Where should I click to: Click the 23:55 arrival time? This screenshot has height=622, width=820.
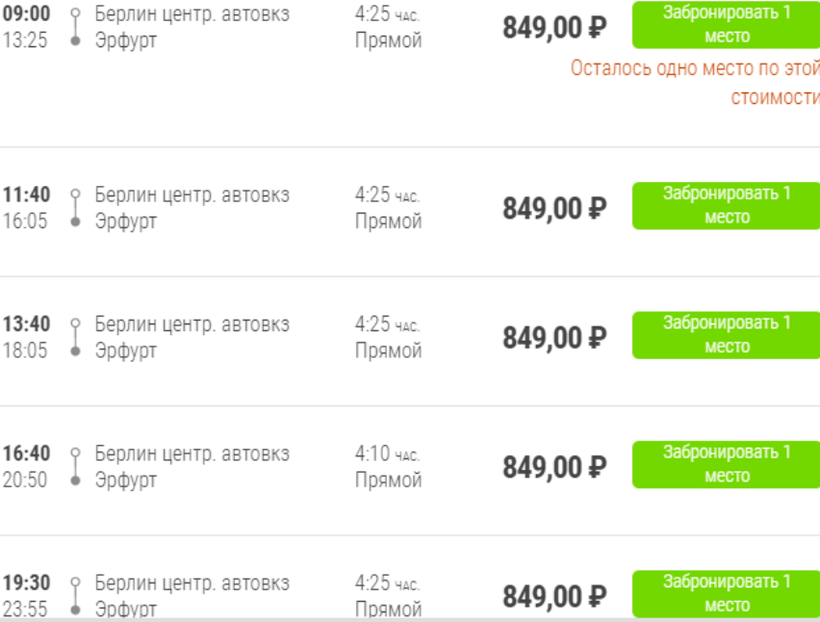pyautogui.click(x=25, y=609)
